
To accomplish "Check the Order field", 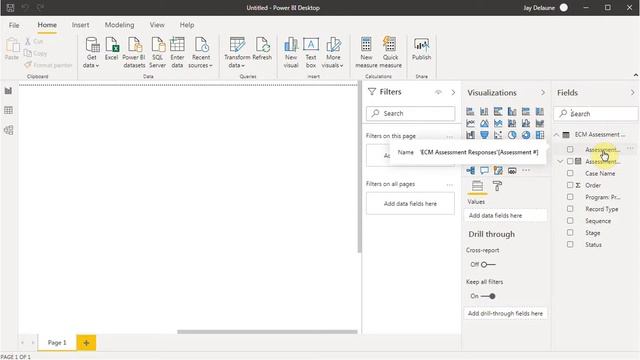I will tap(570, 185).
